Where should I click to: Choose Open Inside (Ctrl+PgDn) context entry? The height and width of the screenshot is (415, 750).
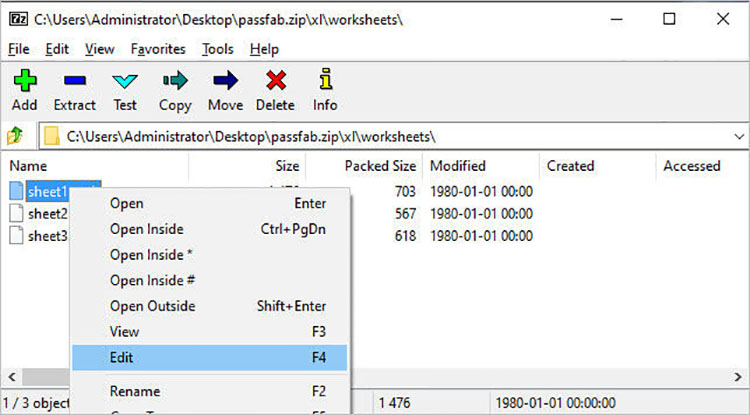coord(210,229)
